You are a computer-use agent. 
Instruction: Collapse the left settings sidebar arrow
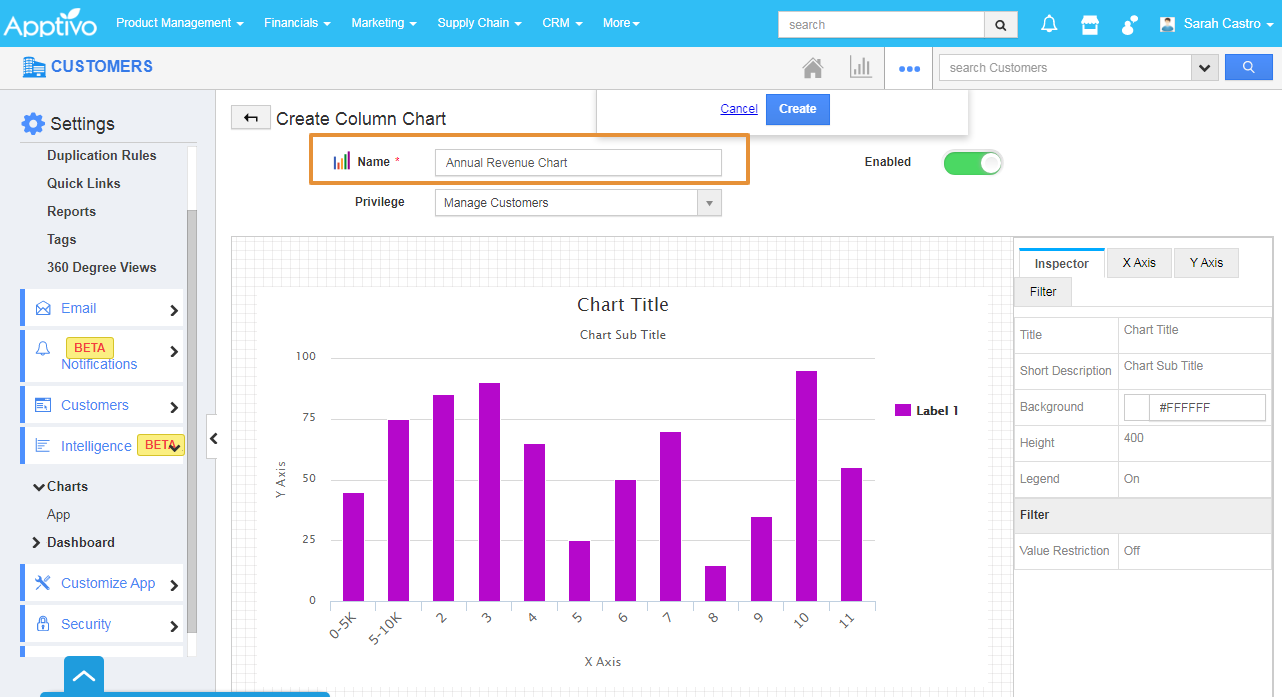[212, 438]
